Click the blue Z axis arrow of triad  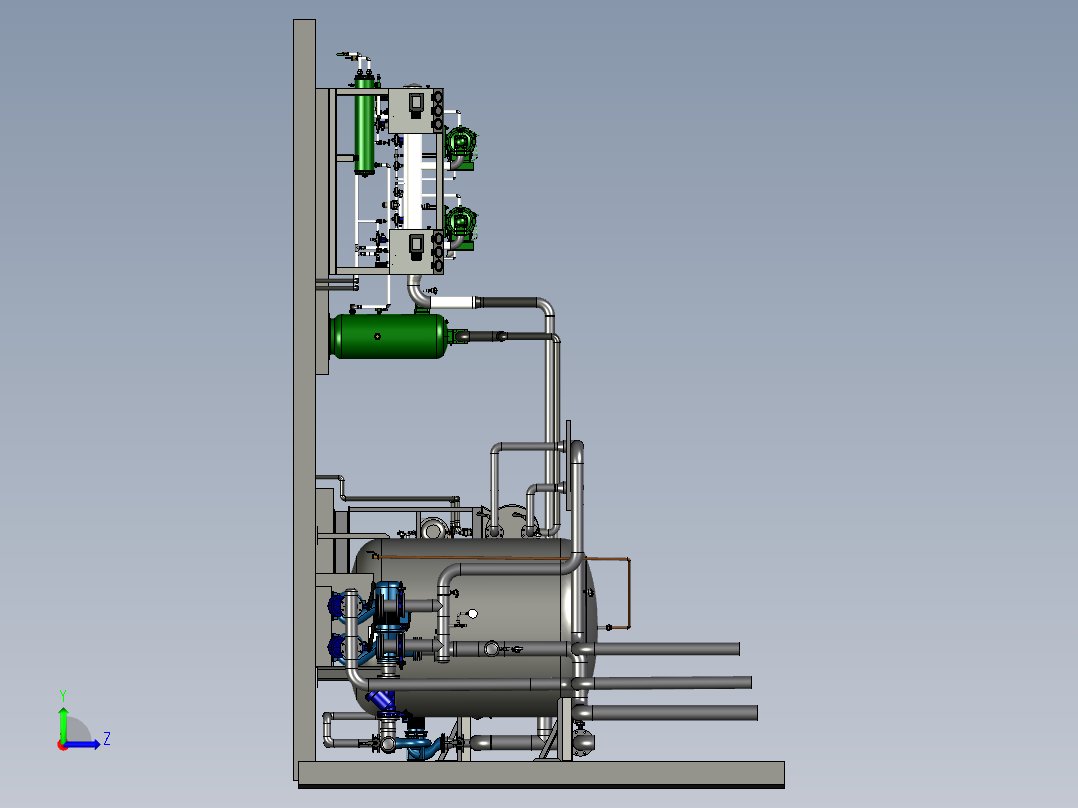pyautogui.click(x=82, y=744)
